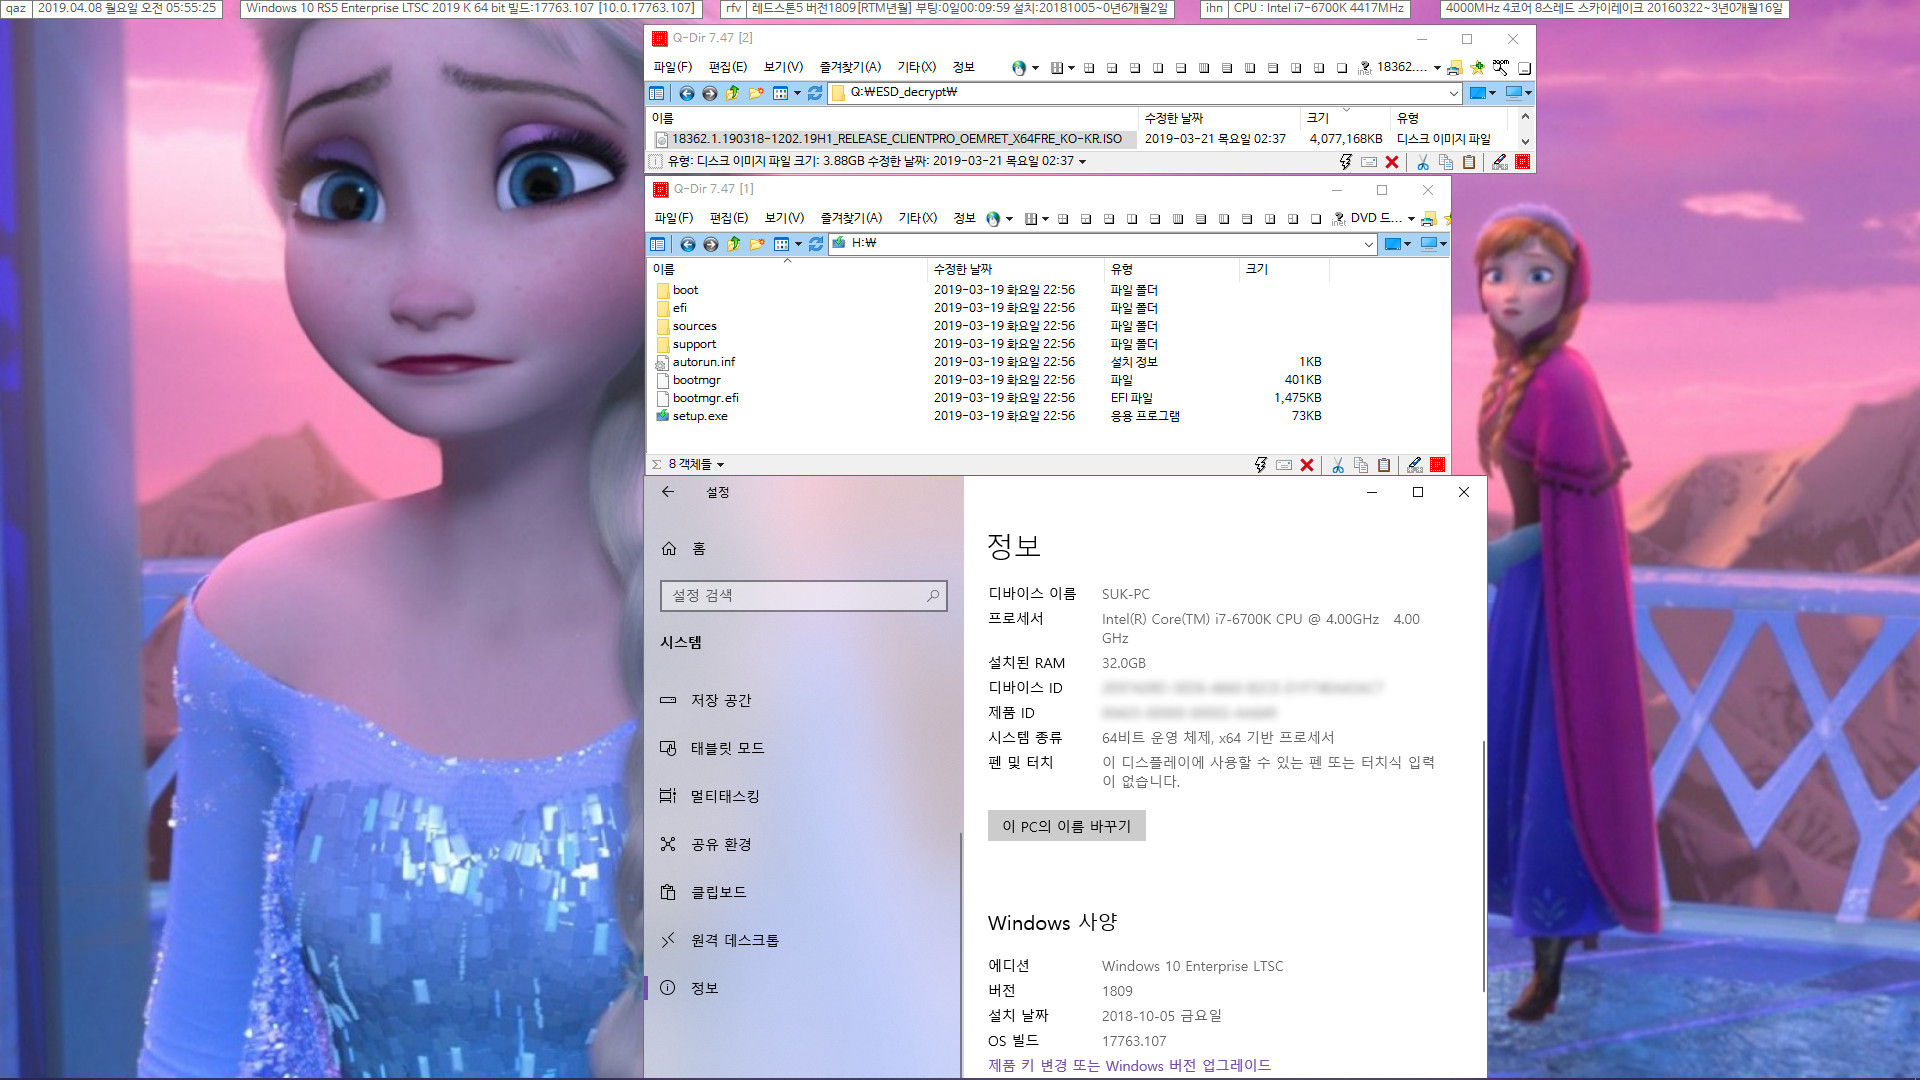Screen dimensions: 1920x1080
Task: Expand the DVD drive dropdown in Q-Dir [1]
Action: pos(1411,219)
